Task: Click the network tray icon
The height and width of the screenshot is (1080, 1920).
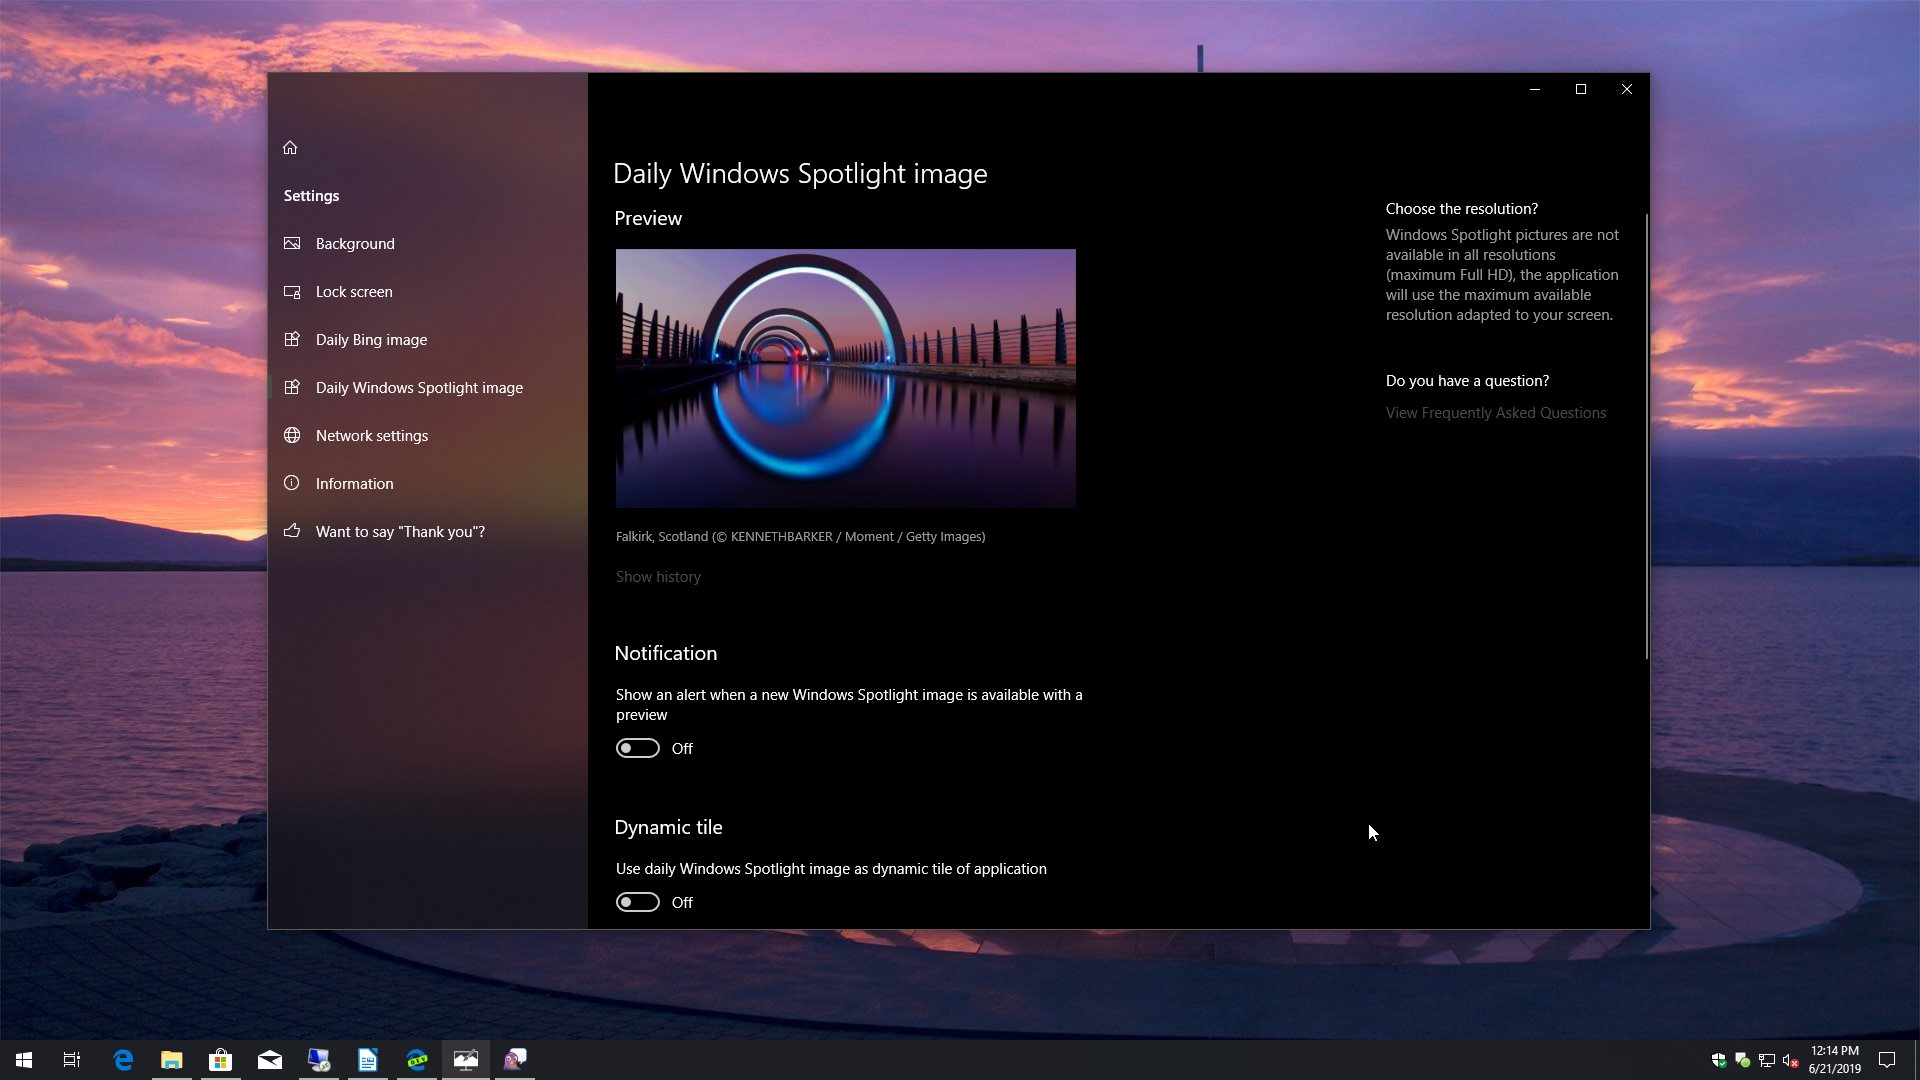Action: click(1767, 1060)
